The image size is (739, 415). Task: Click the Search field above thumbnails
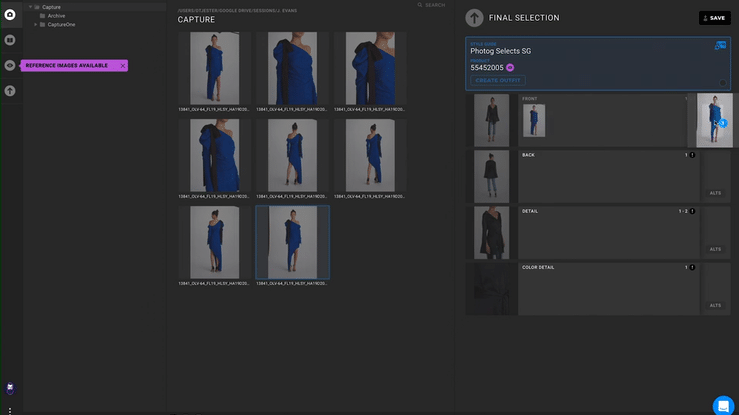(x=434, y=5)
